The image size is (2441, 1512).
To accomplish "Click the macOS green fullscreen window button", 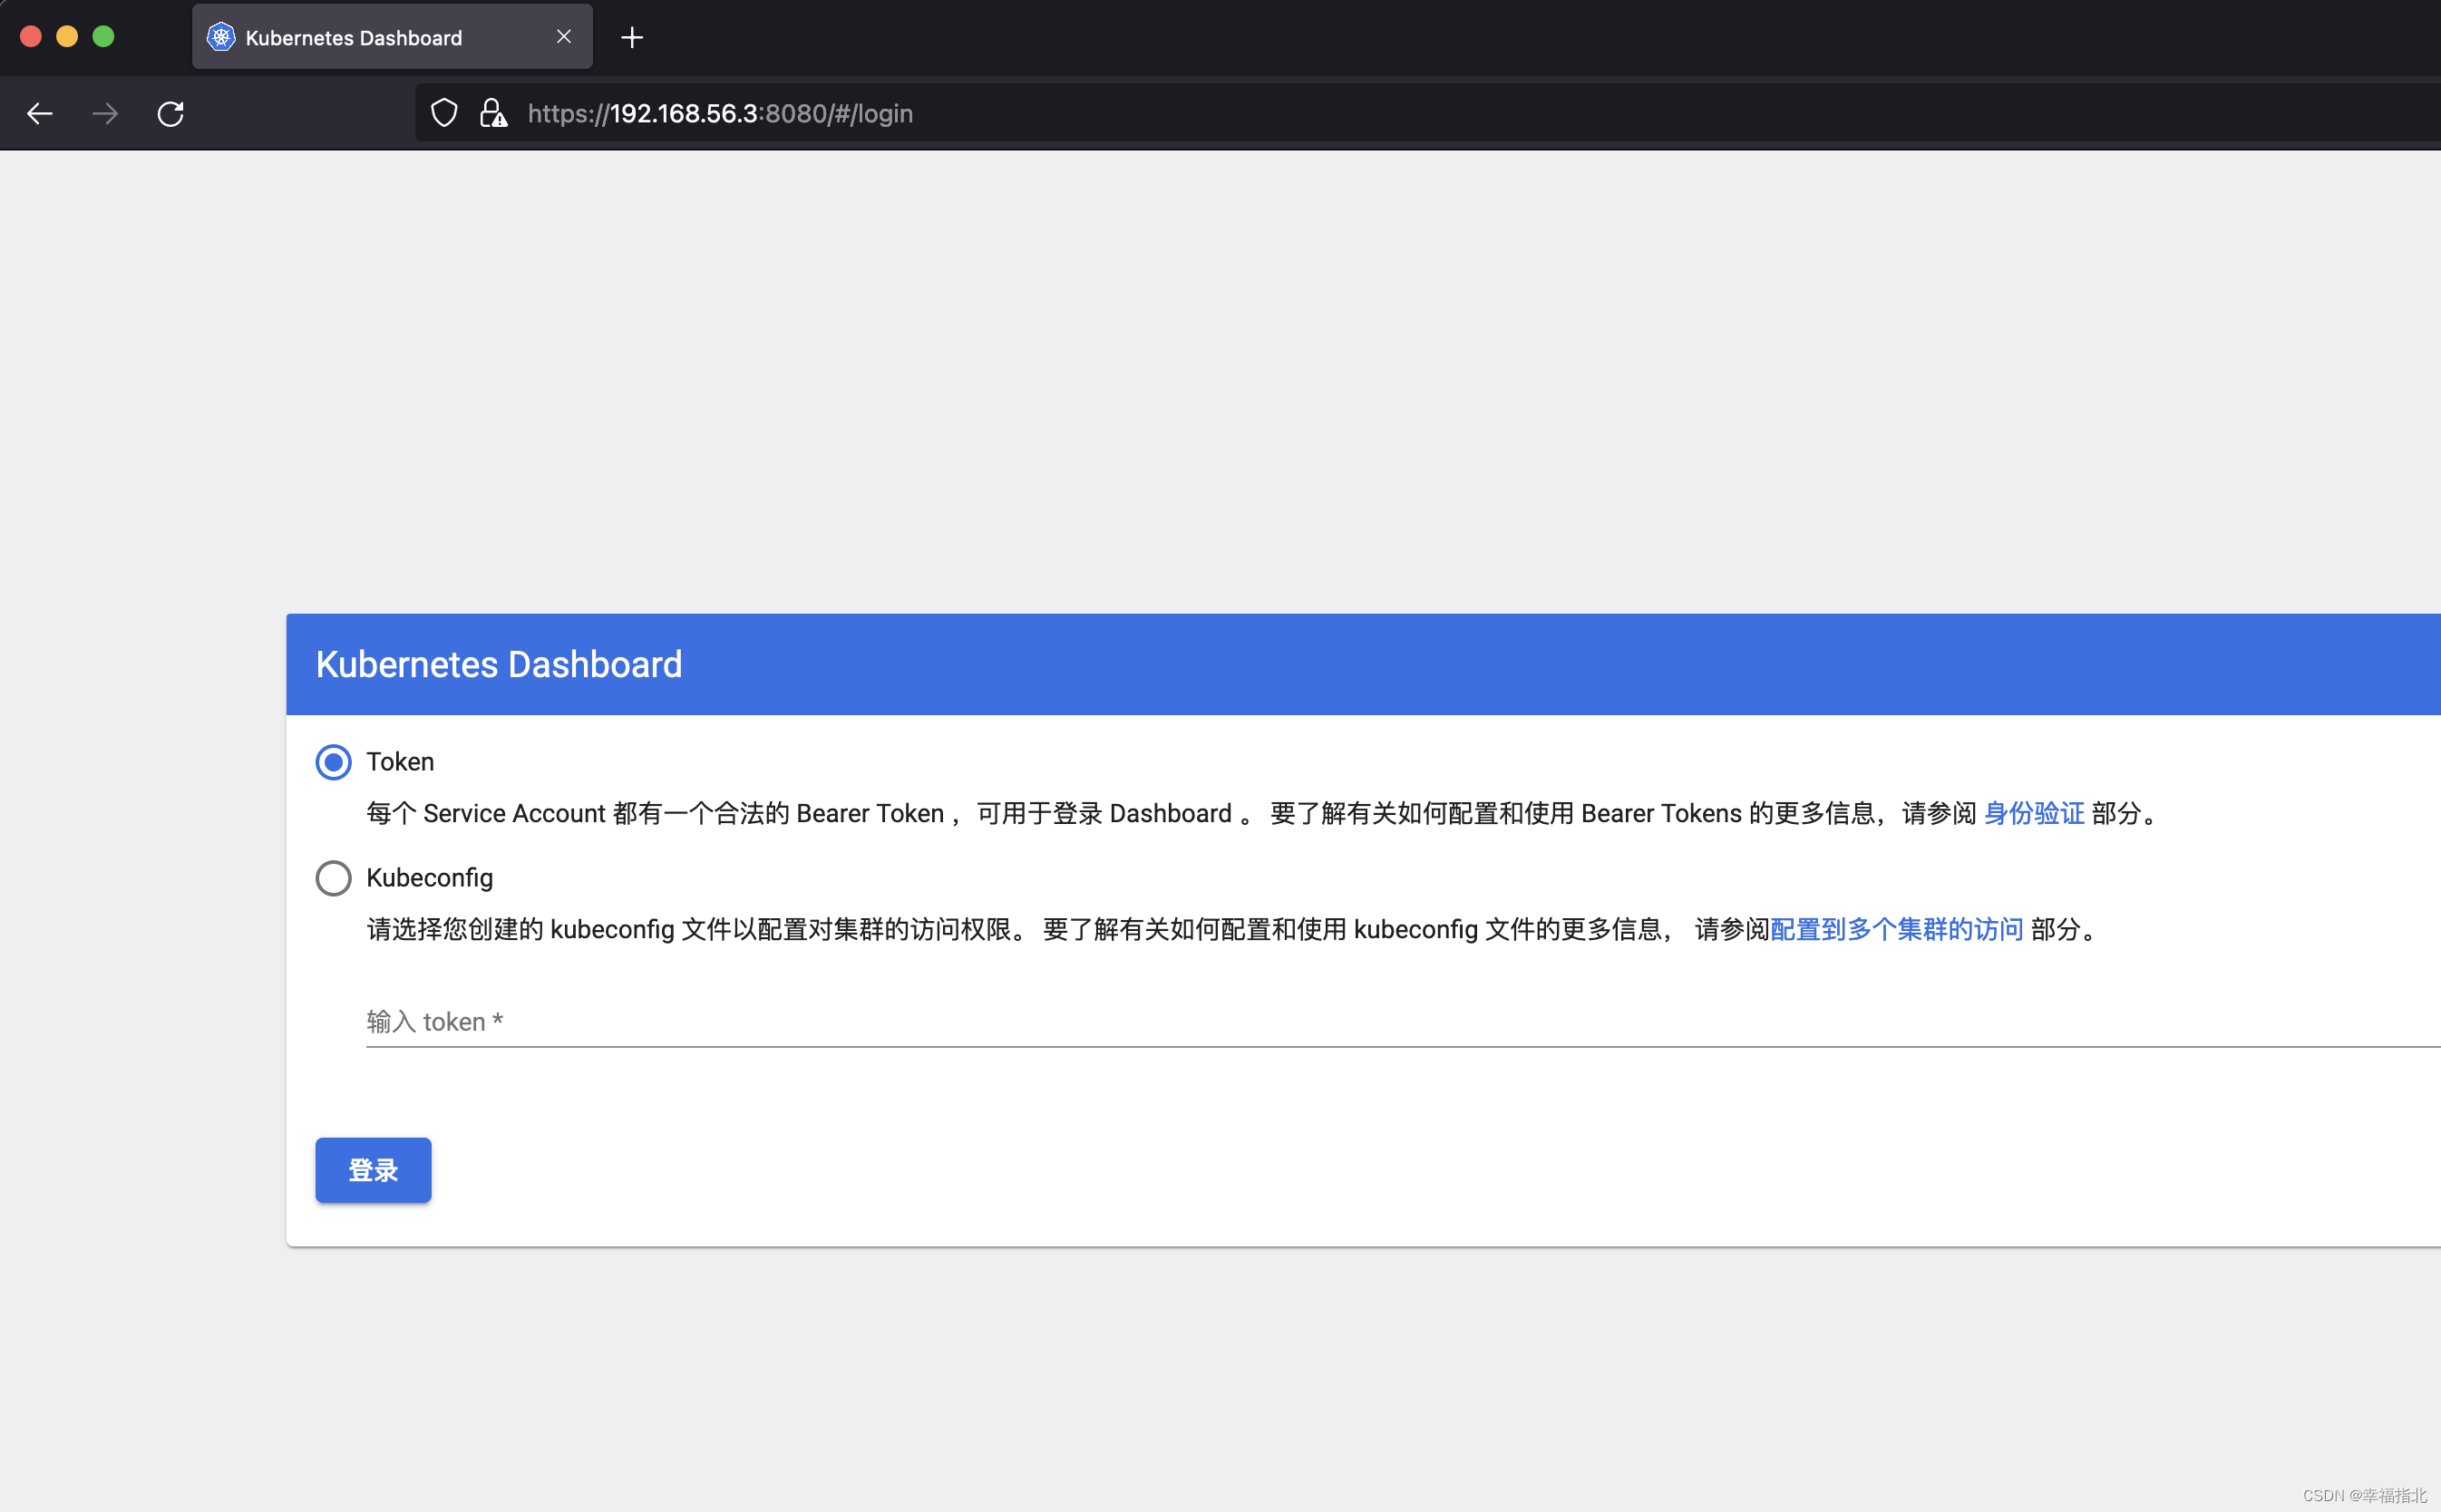I will coord(103,37).
